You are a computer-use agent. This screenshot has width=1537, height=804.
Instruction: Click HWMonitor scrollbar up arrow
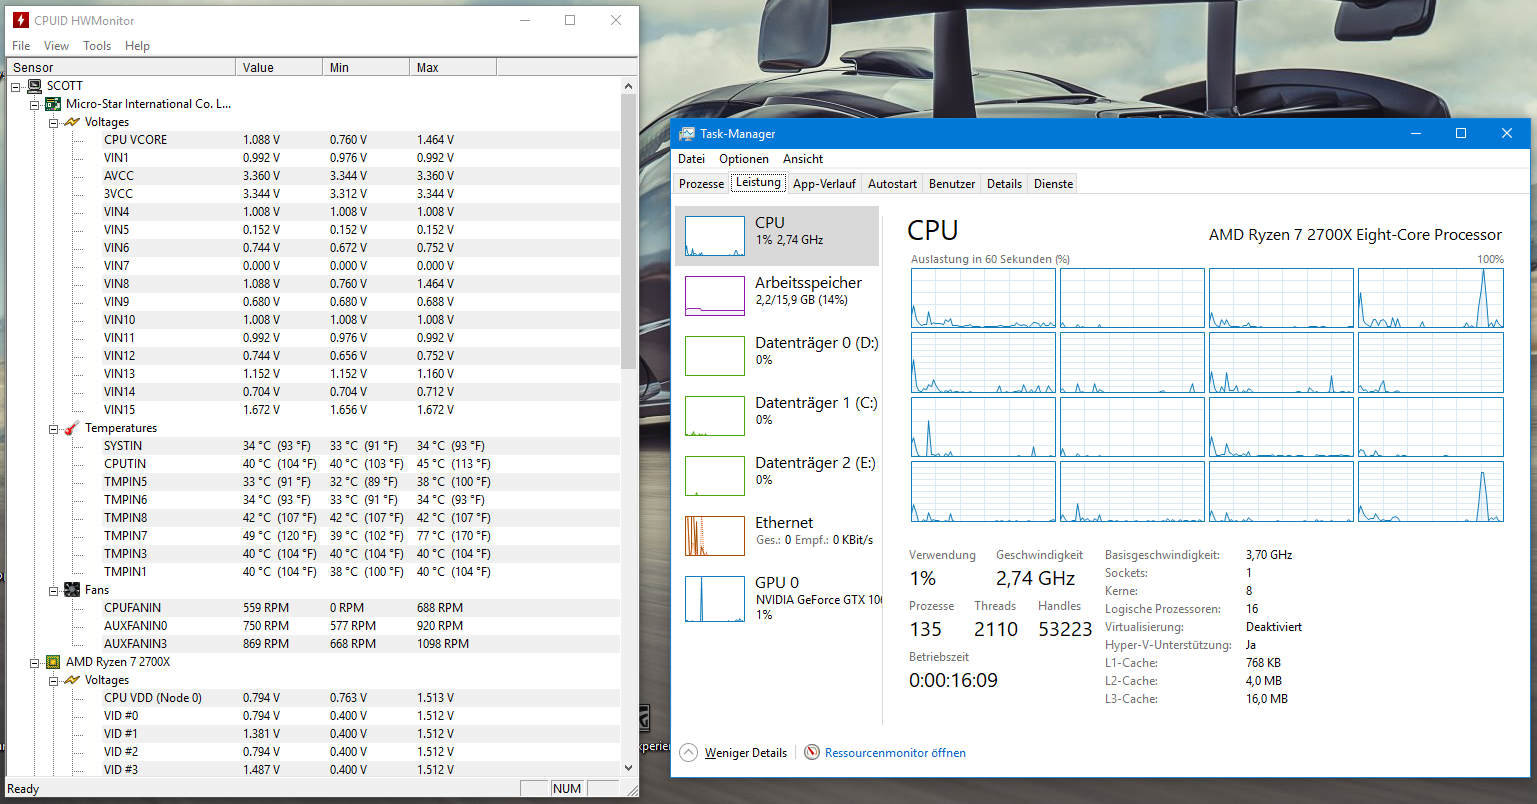click(629, 86)
